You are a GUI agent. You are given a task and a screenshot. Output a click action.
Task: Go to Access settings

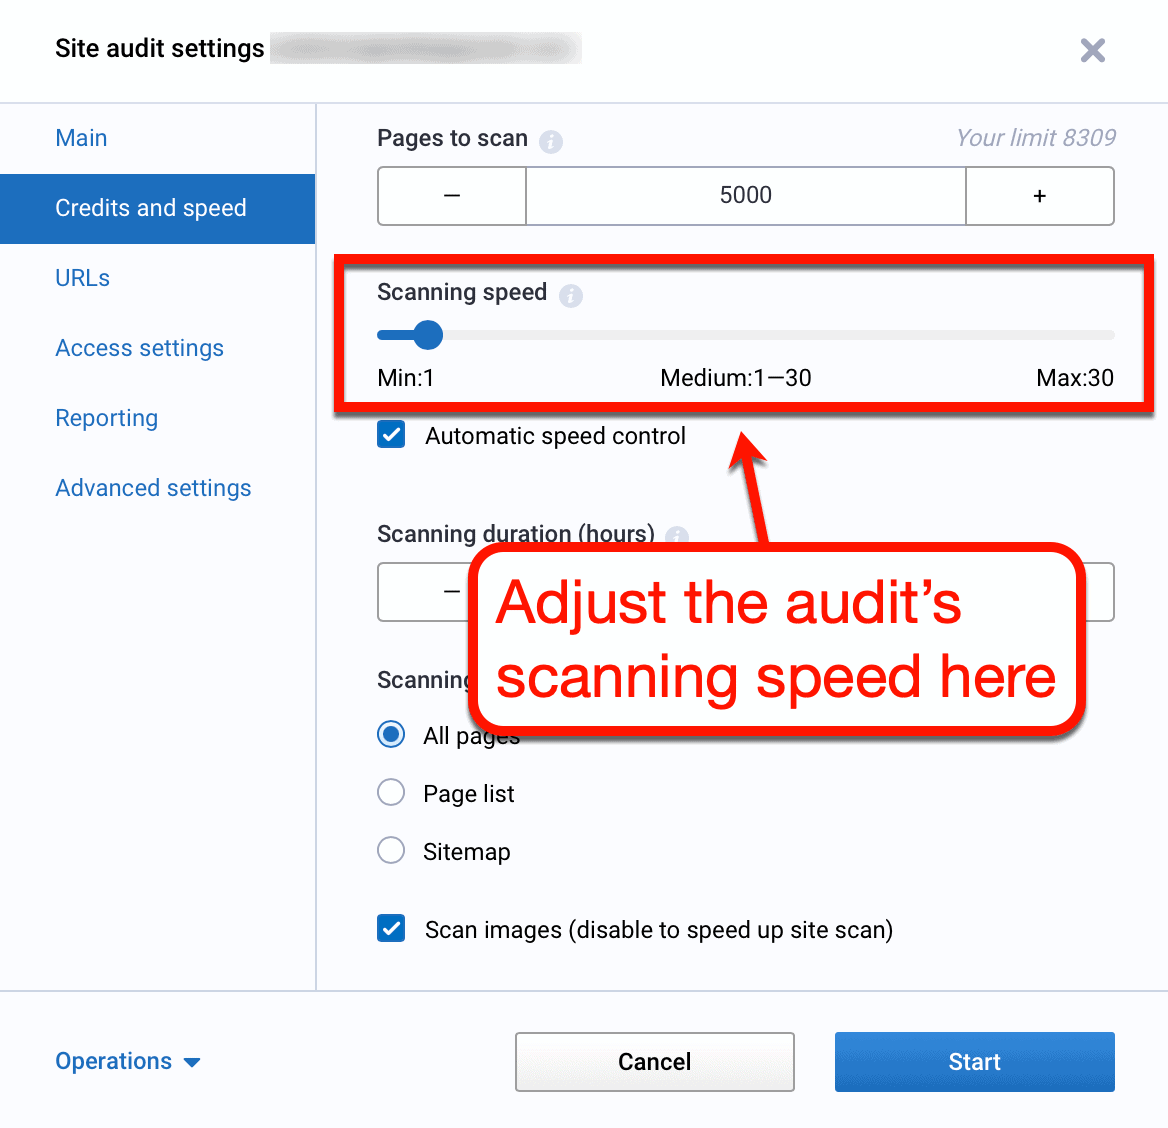click(x=139, y=348)
